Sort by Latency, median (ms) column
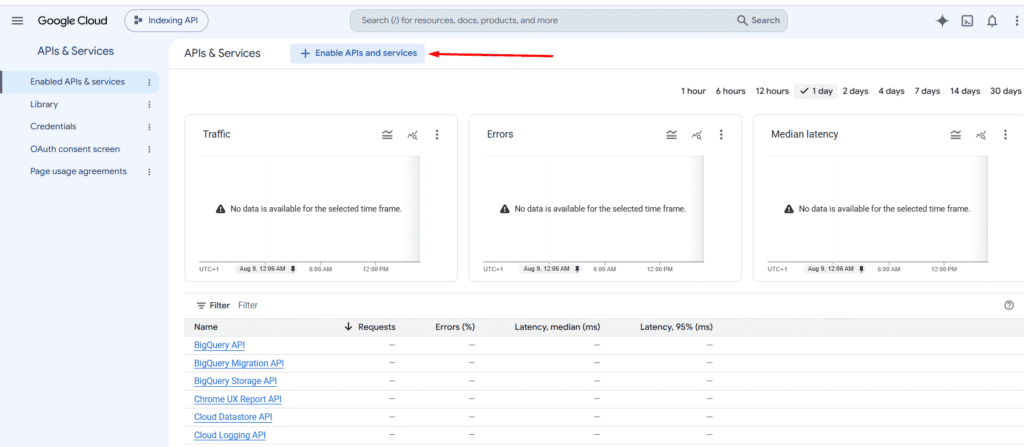The height and width of the screenshot is (447, 1024). (x=557, y=327)
